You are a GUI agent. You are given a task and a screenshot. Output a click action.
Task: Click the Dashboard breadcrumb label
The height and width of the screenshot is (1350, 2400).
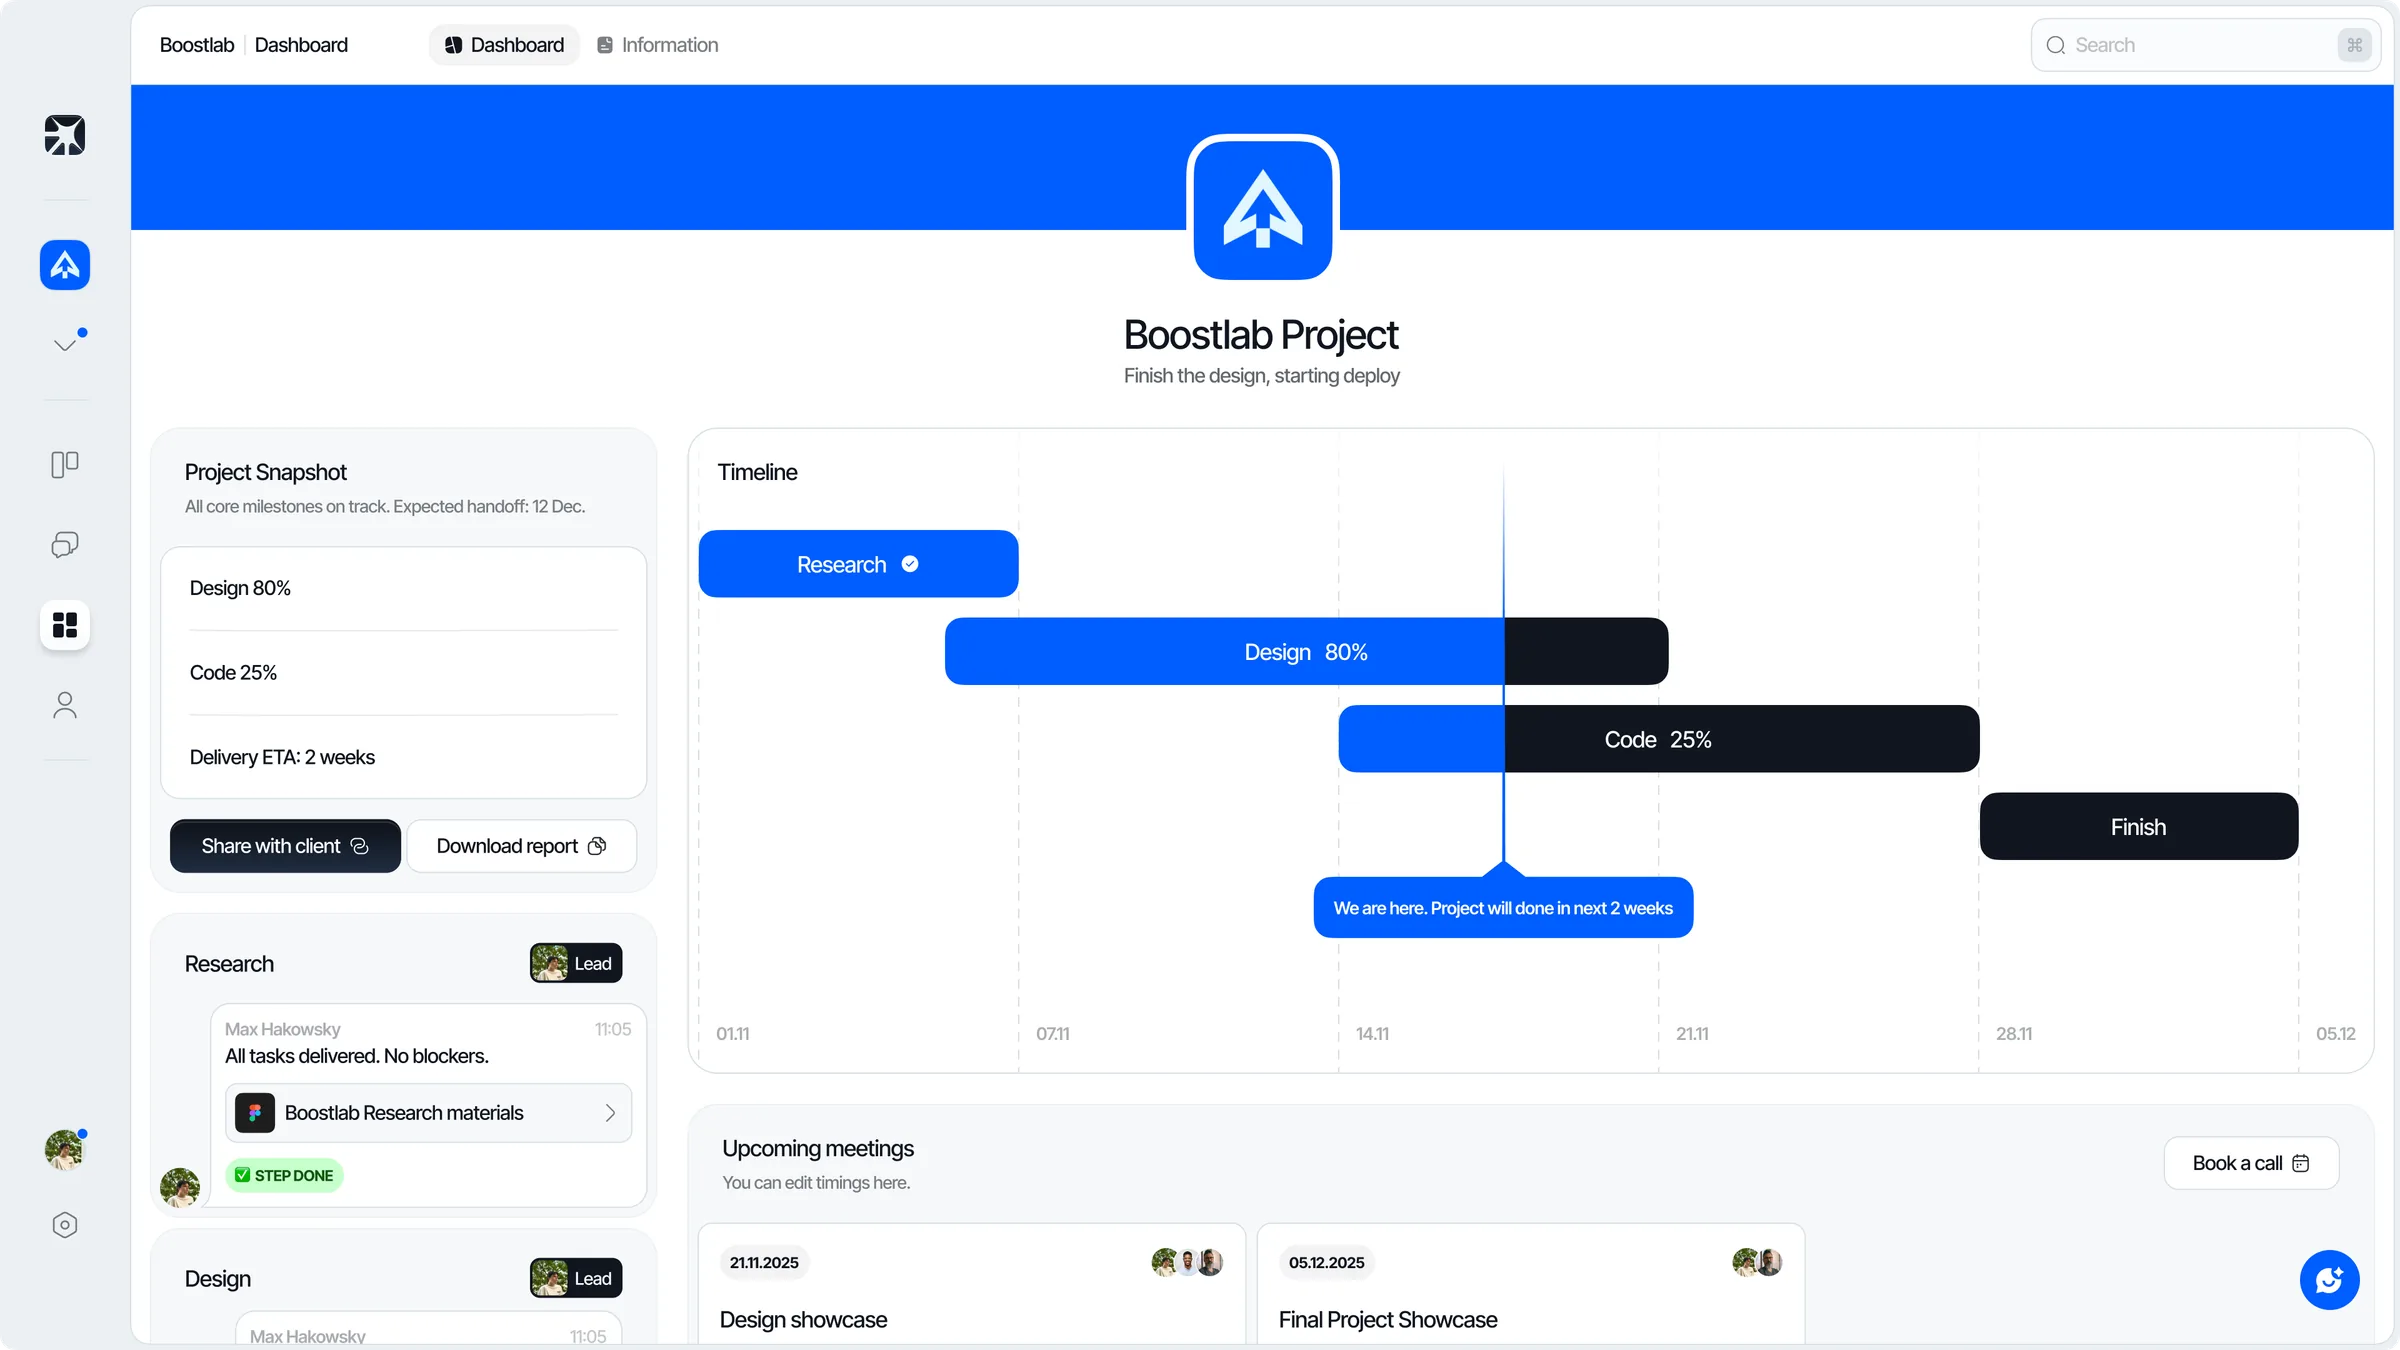pyautogui.click(x=301, y=45)
